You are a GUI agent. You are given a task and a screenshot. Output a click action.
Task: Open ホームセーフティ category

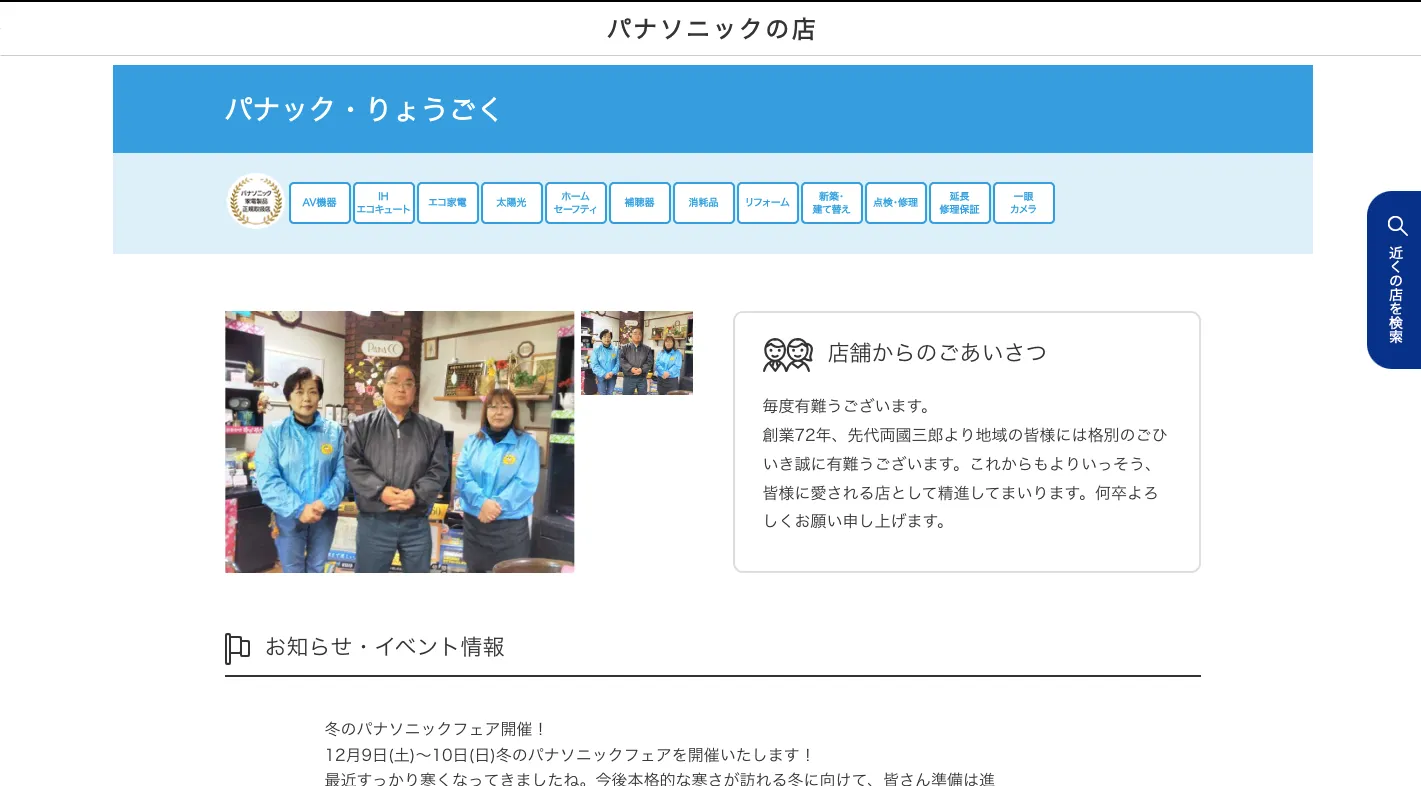point(576,203)
